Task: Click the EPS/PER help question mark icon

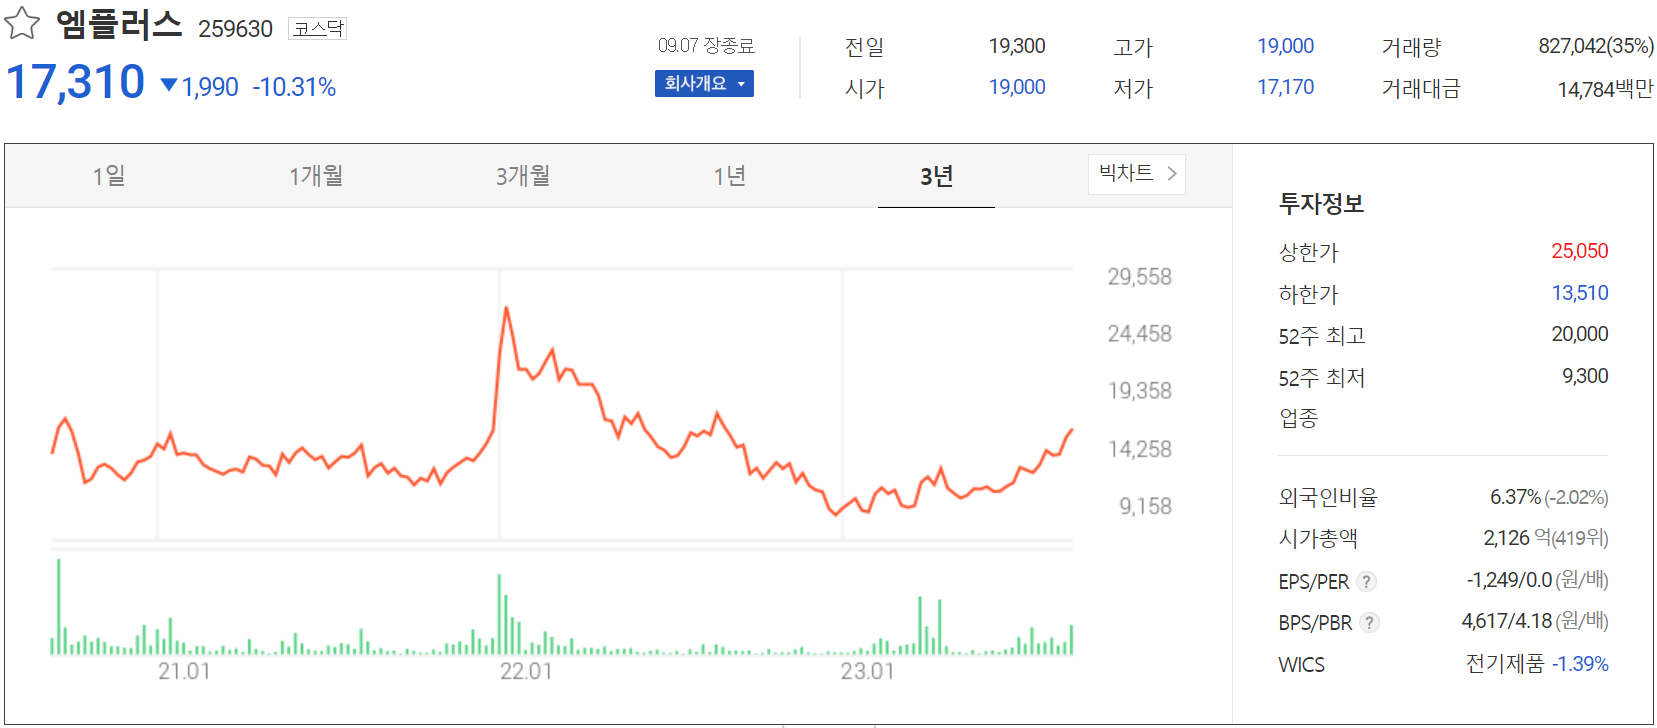Action: (1367, 581)
